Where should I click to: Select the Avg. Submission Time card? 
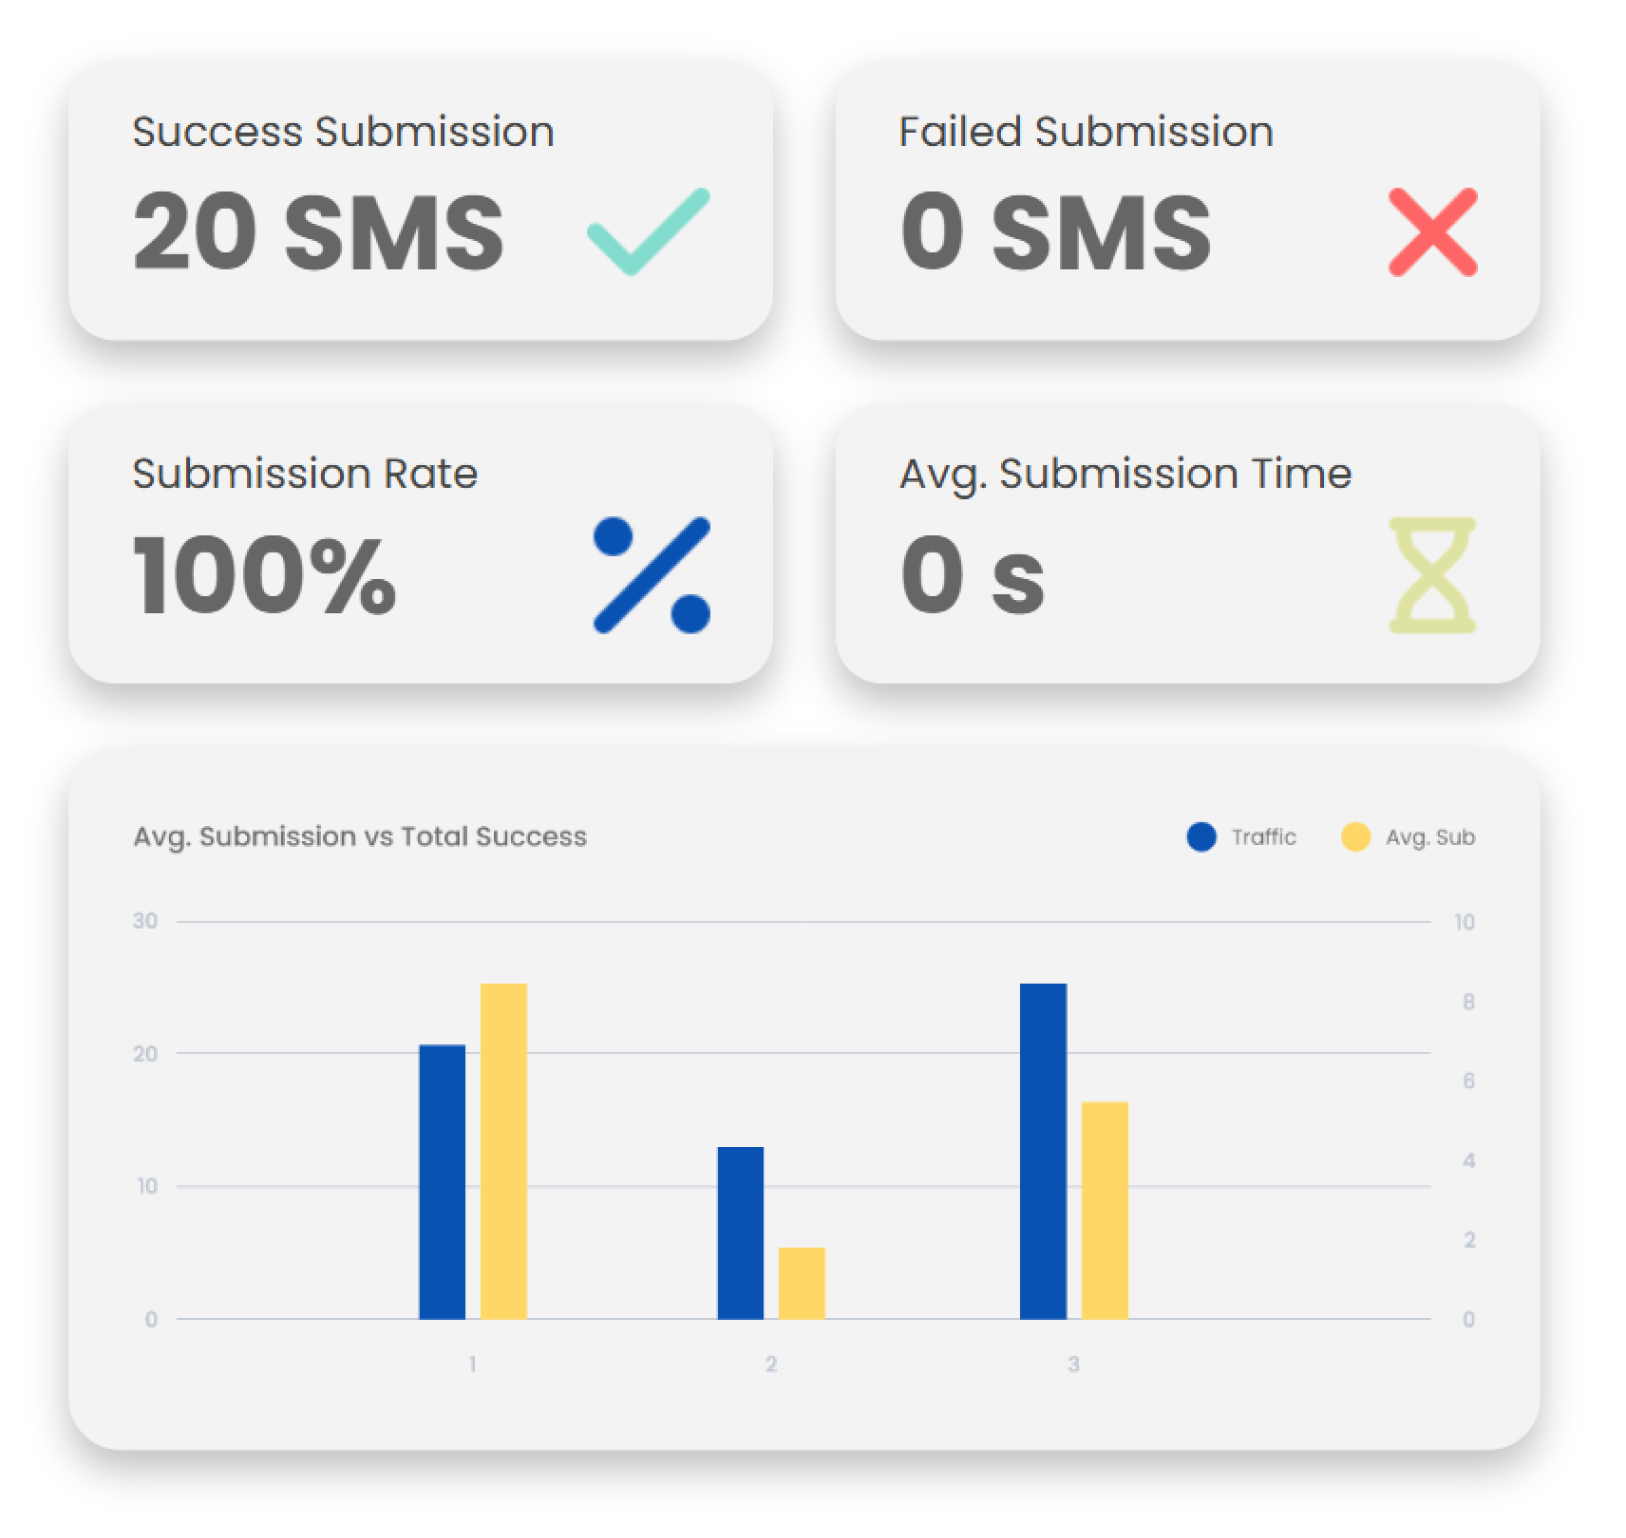pyautogui.click(x=1188, y=544)
